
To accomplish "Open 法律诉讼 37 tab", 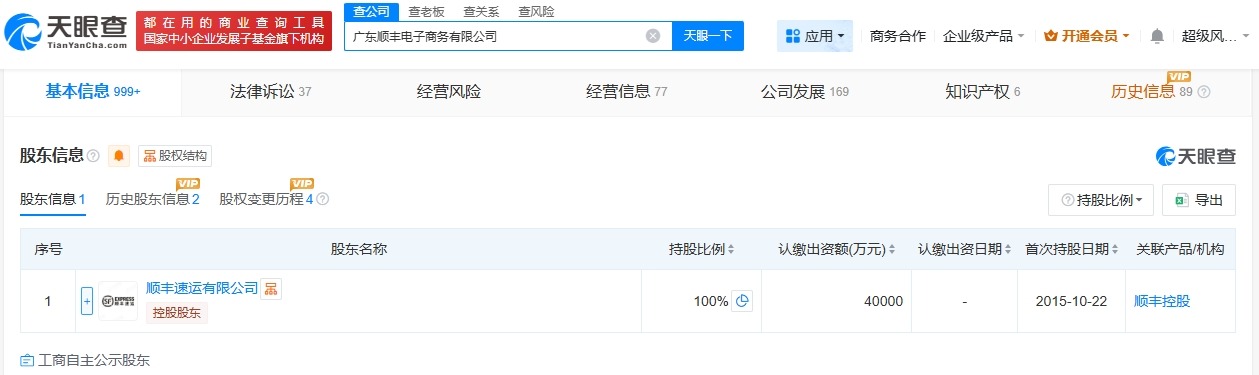I will click(x=271, y=92).
